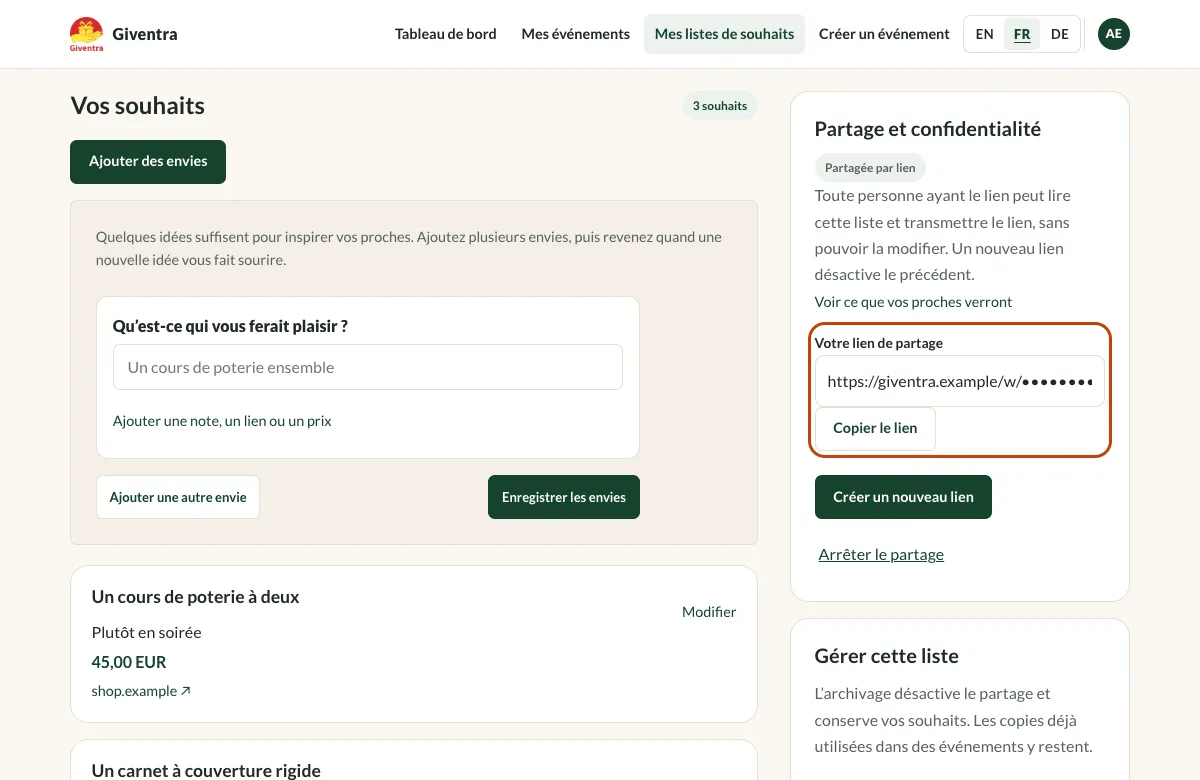Open the AE user avatar menu

tap(1114, 34)
